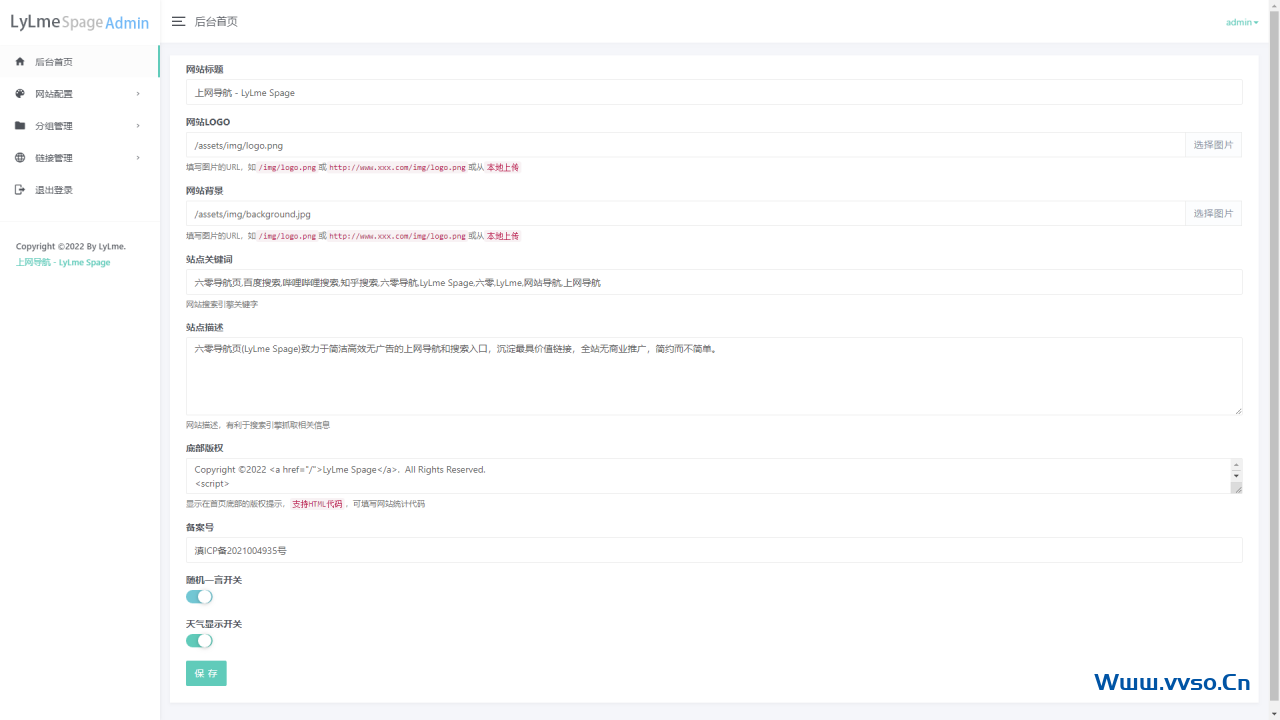The height and width of the screenshot is (720, 1280).
Task: Click the 备案号 input field
Action: coord(714,550)
